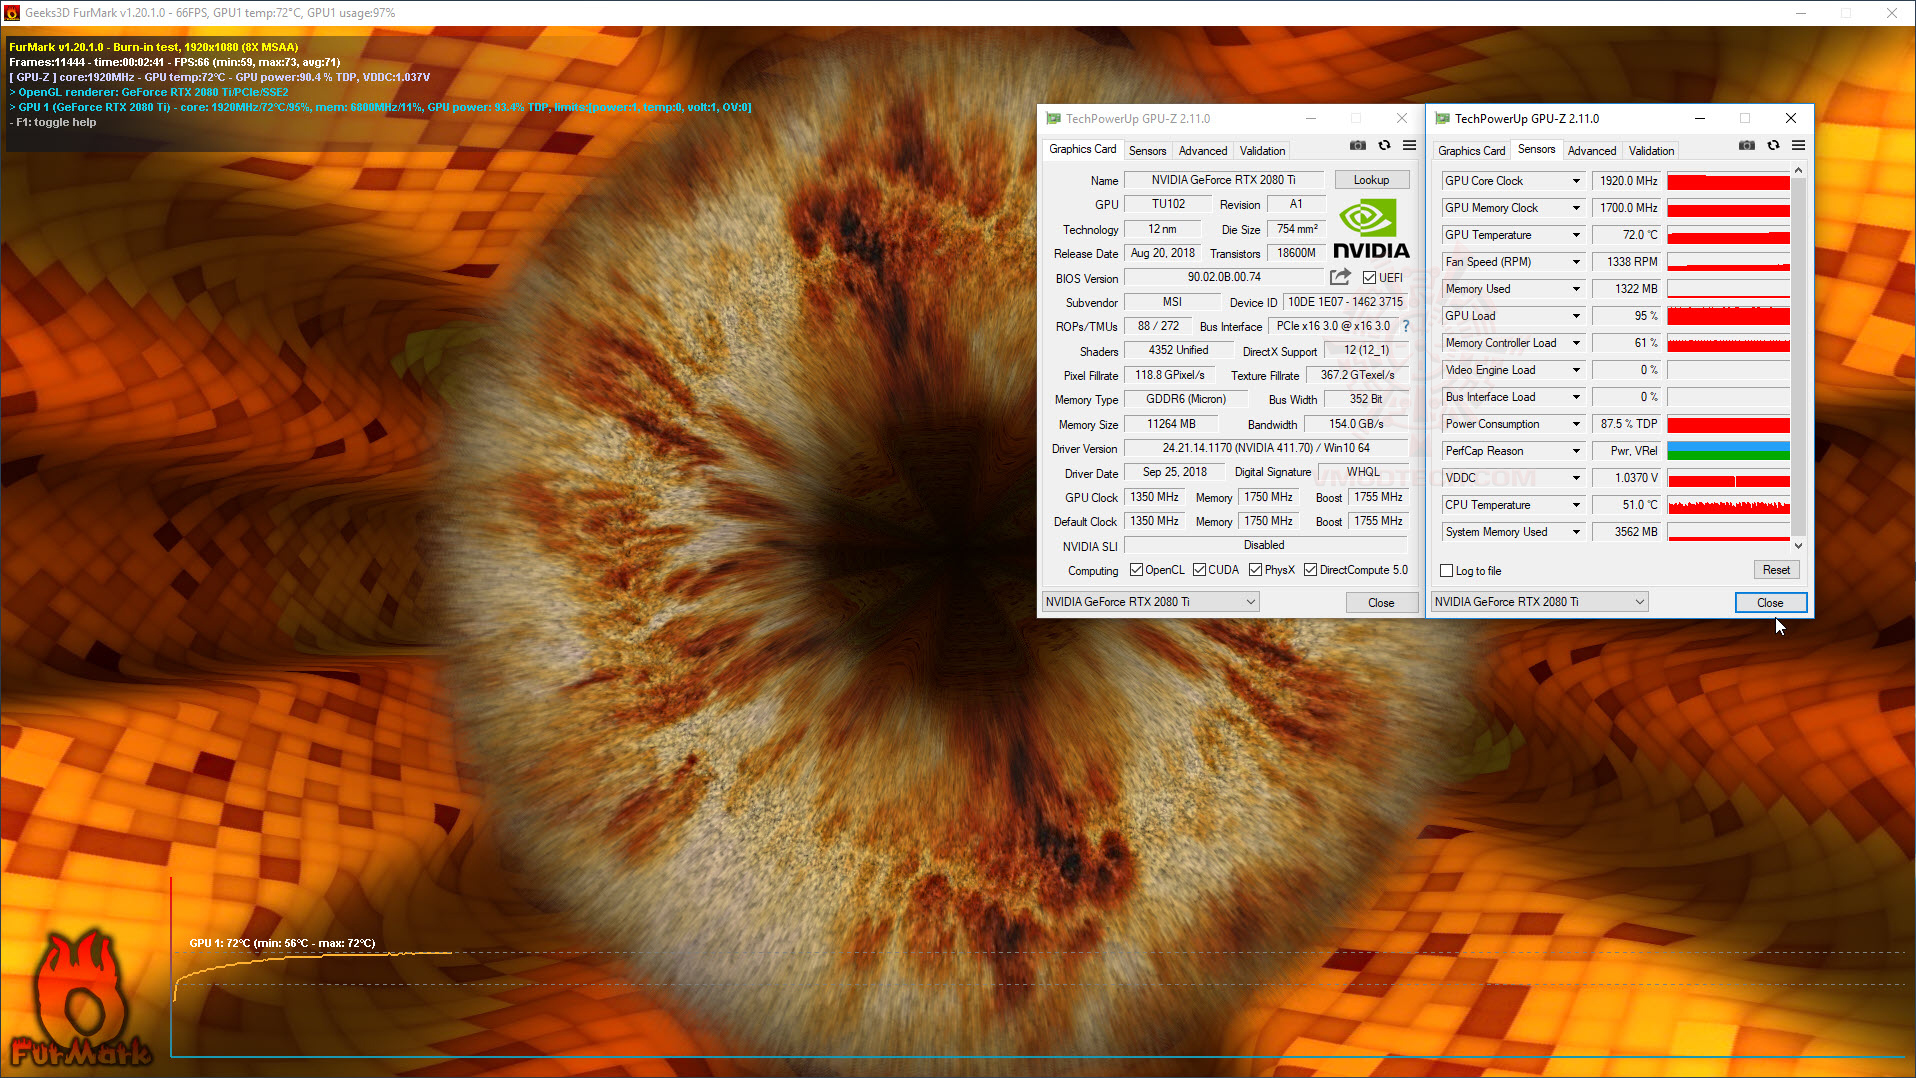The height and width of the screenshot is (1078, 1916).
Task: Click the refresh icon in the GPU-Z Graphics Card window
Action: pos(1384,146)
